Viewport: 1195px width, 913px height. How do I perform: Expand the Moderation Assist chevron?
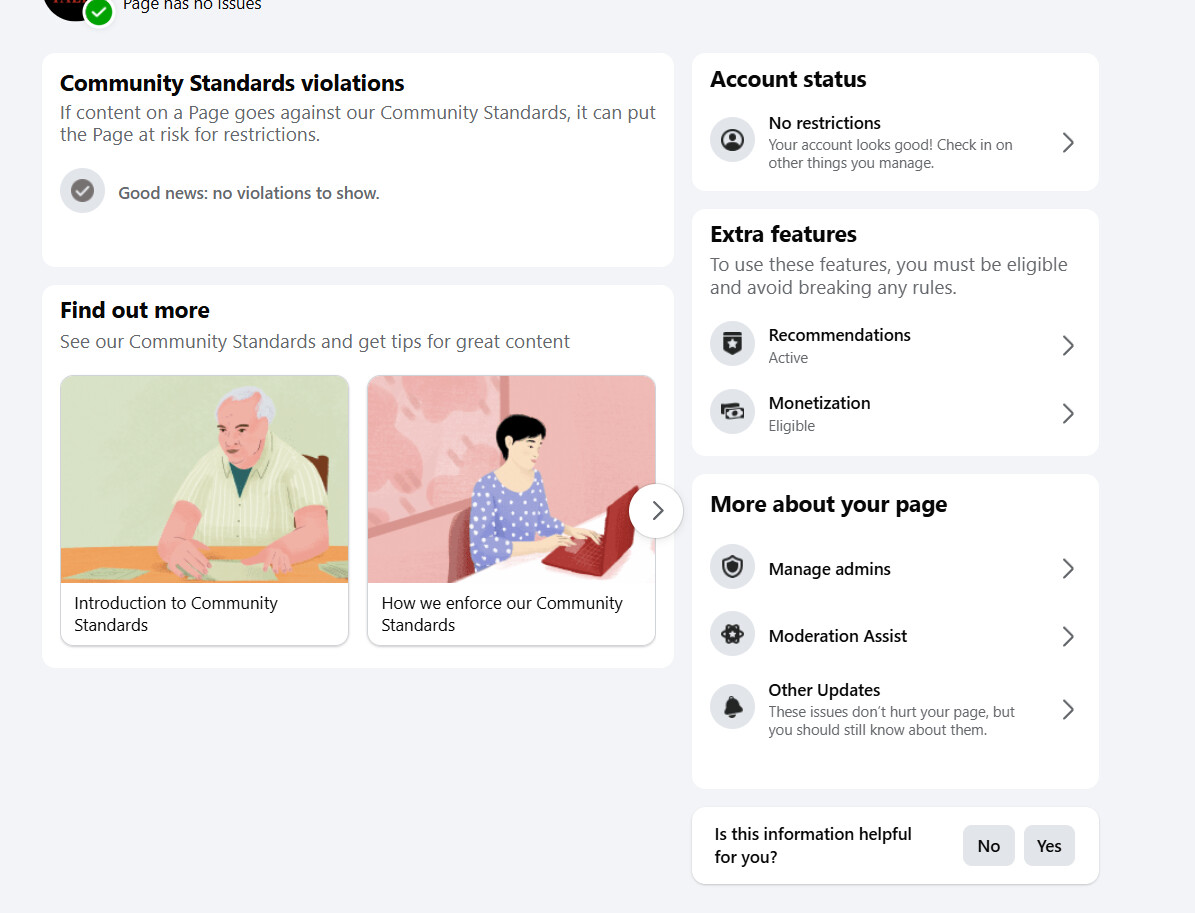coord(1067,637)
